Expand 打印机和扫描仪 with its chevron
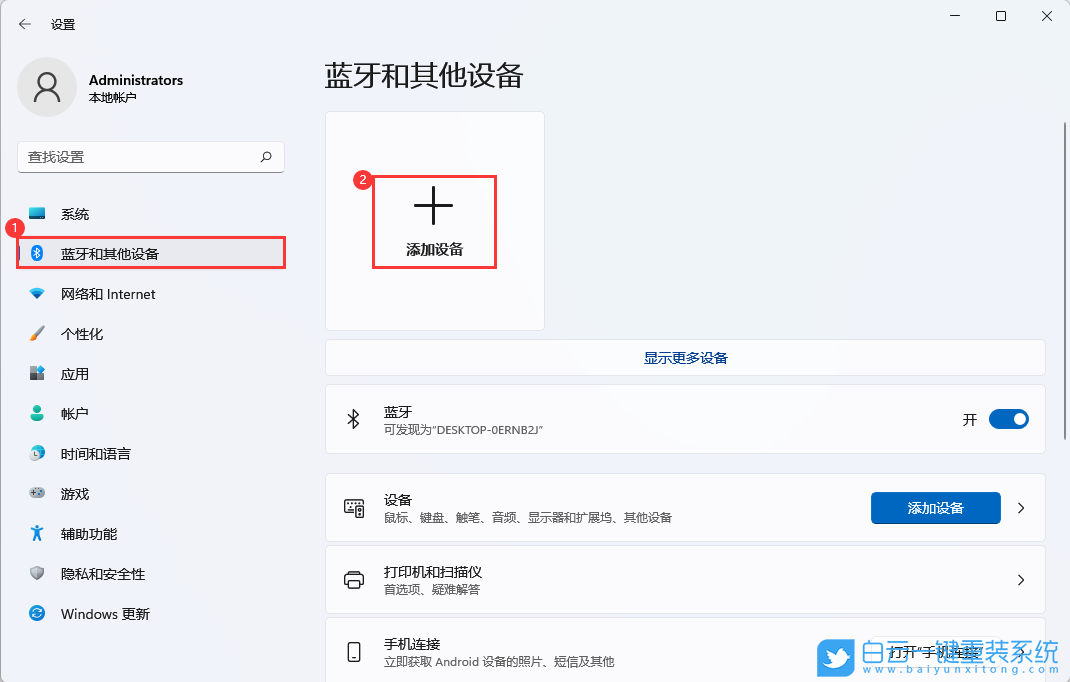Screen dimensions: 1070x682 coord(1020,579)
